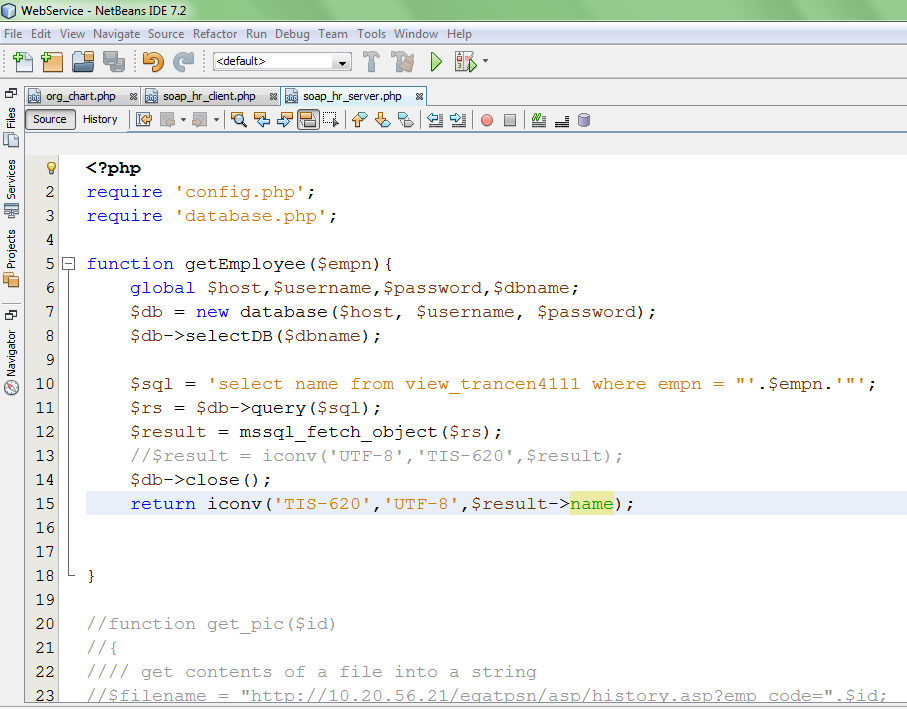Start macro recording with red circle
The height and width of the screenshot is (709, 907).
coord(487,120)
